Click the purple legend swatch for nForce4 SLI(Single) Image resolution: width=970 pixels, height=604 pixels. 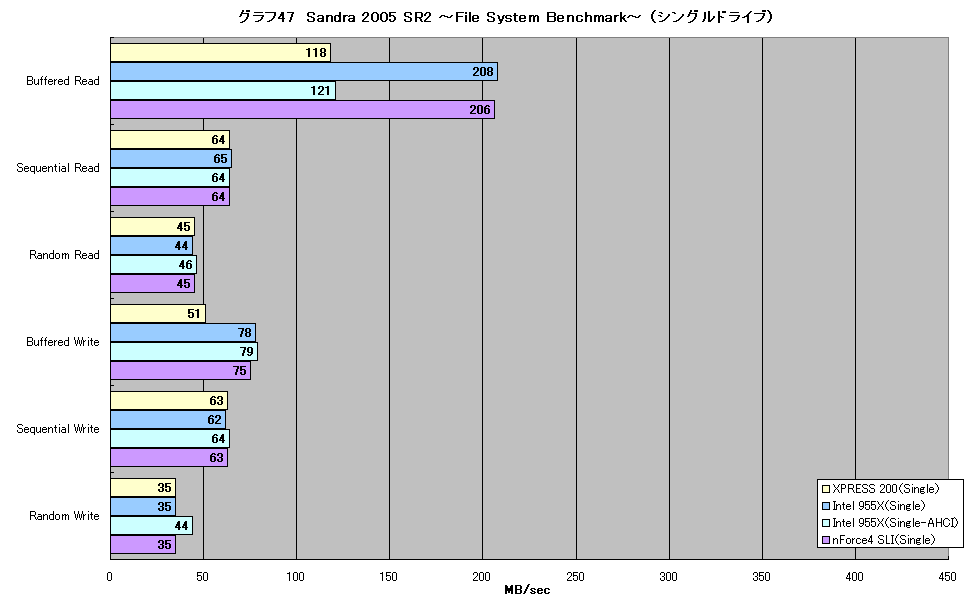(825, 540)
